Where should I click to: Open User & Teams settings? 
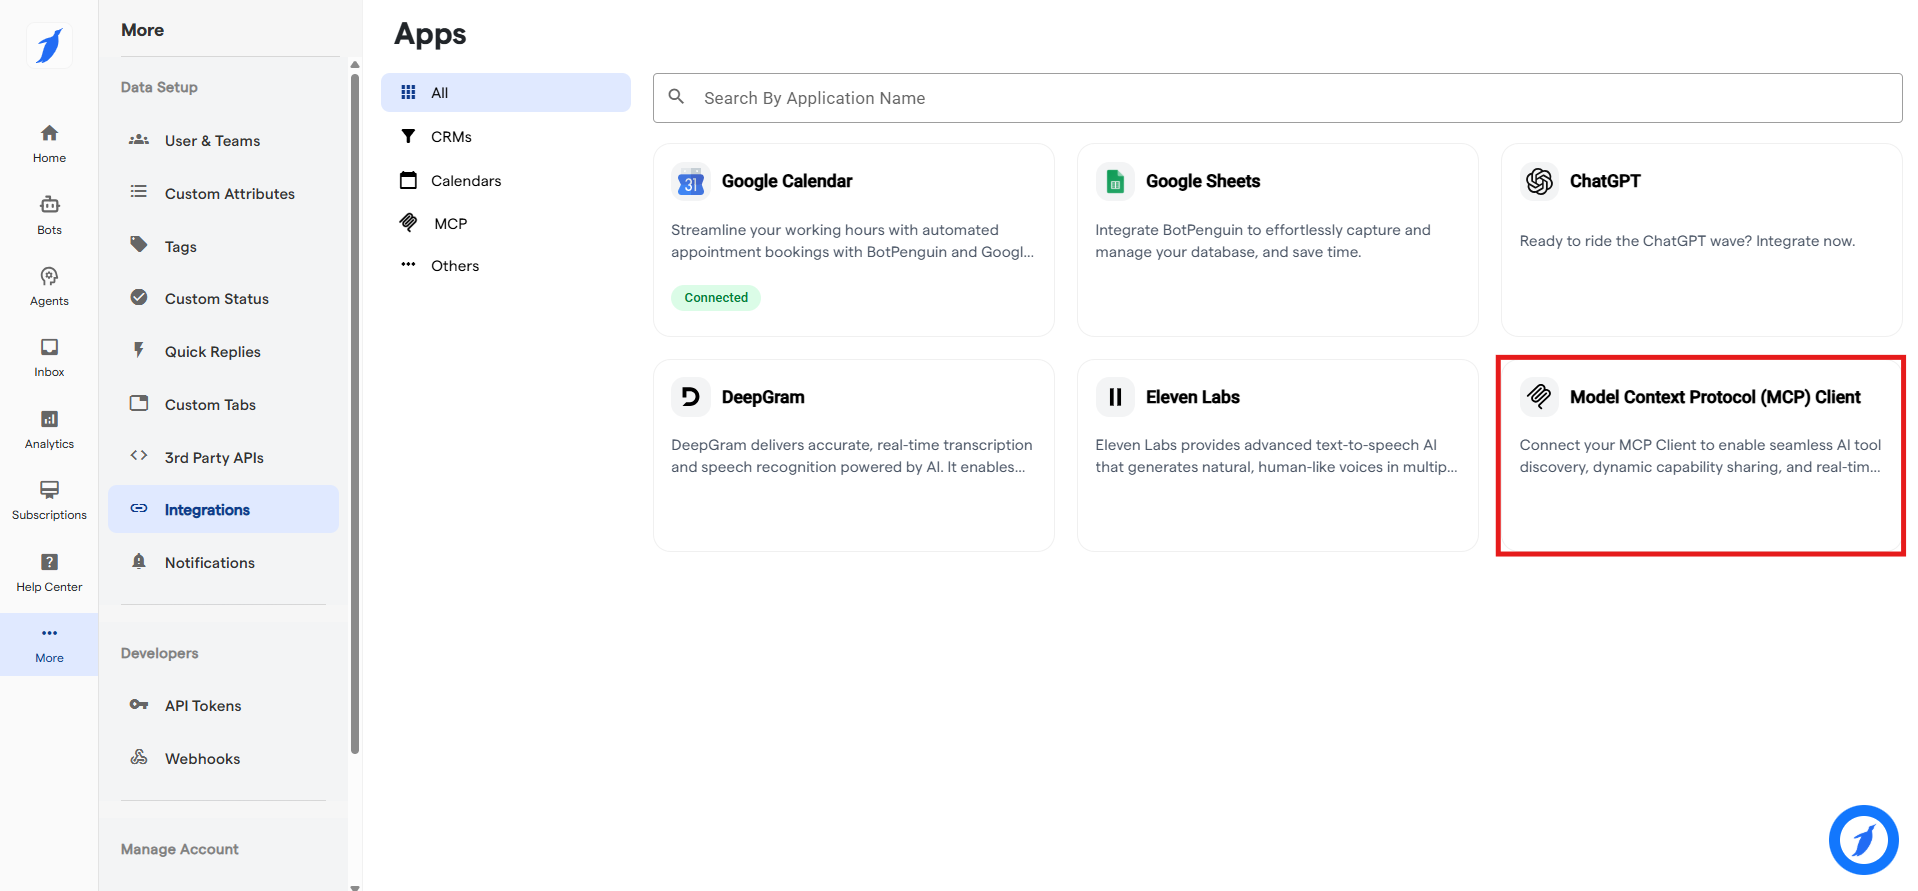[x=212, y=141]
